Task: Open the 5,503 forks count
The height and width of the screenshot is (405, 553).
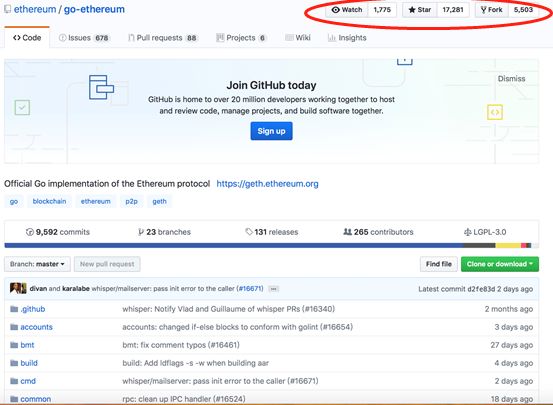Action: [523, 10]
